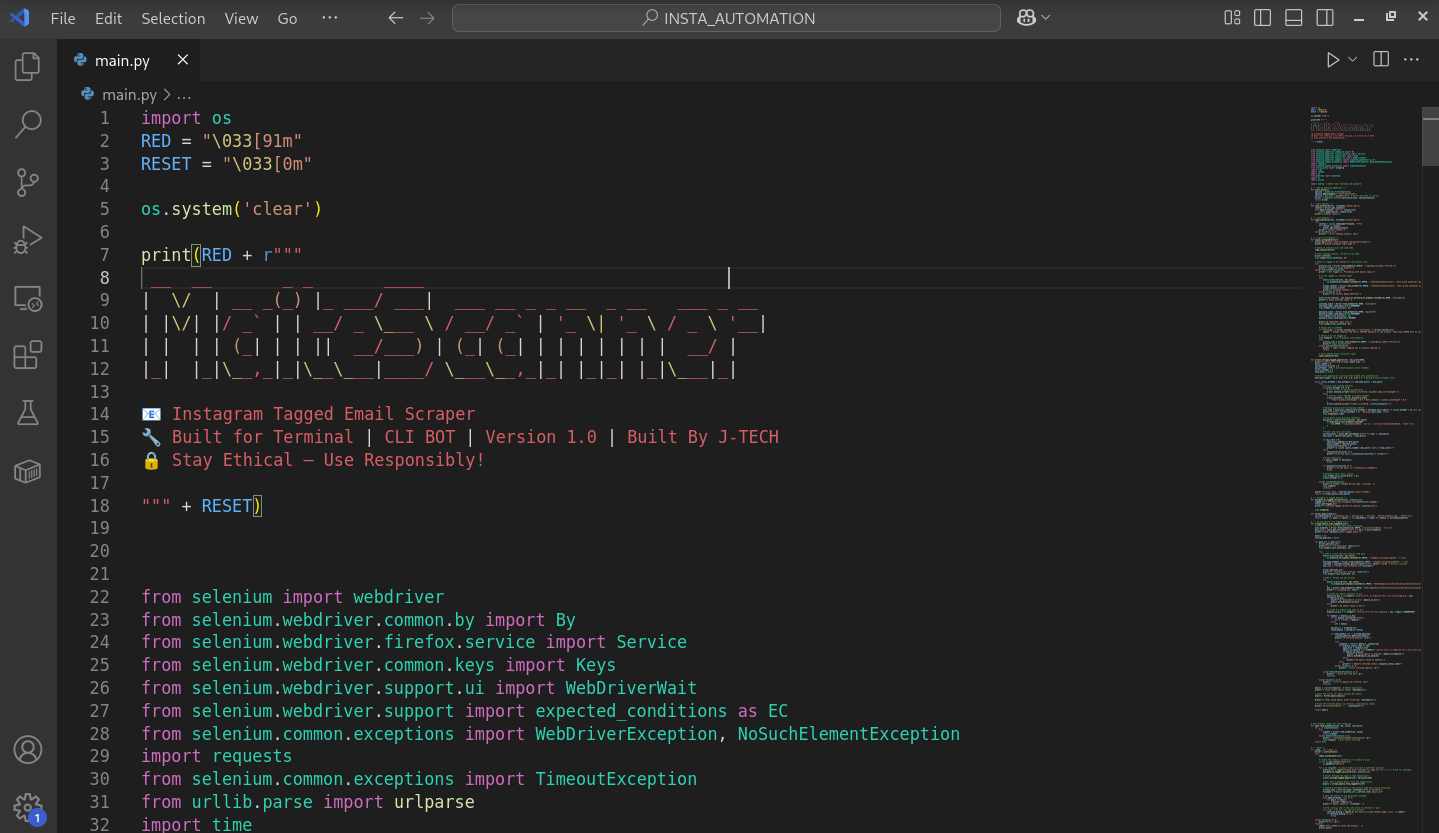Click 'expected_conditions' on line 27
Image resolution: width=1439 pixels, height=833 pixels.
click(631, 711)
